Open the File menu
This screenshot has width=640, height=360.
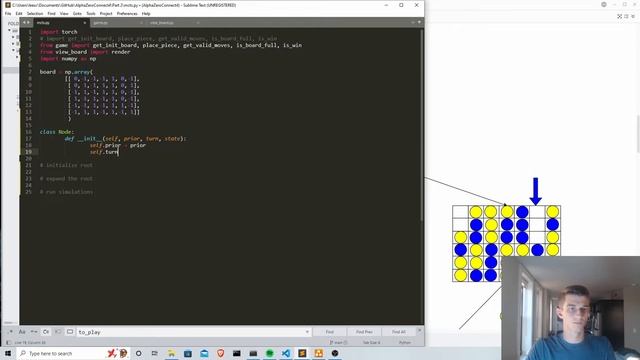pyautogui.click(x=8, y=13)
